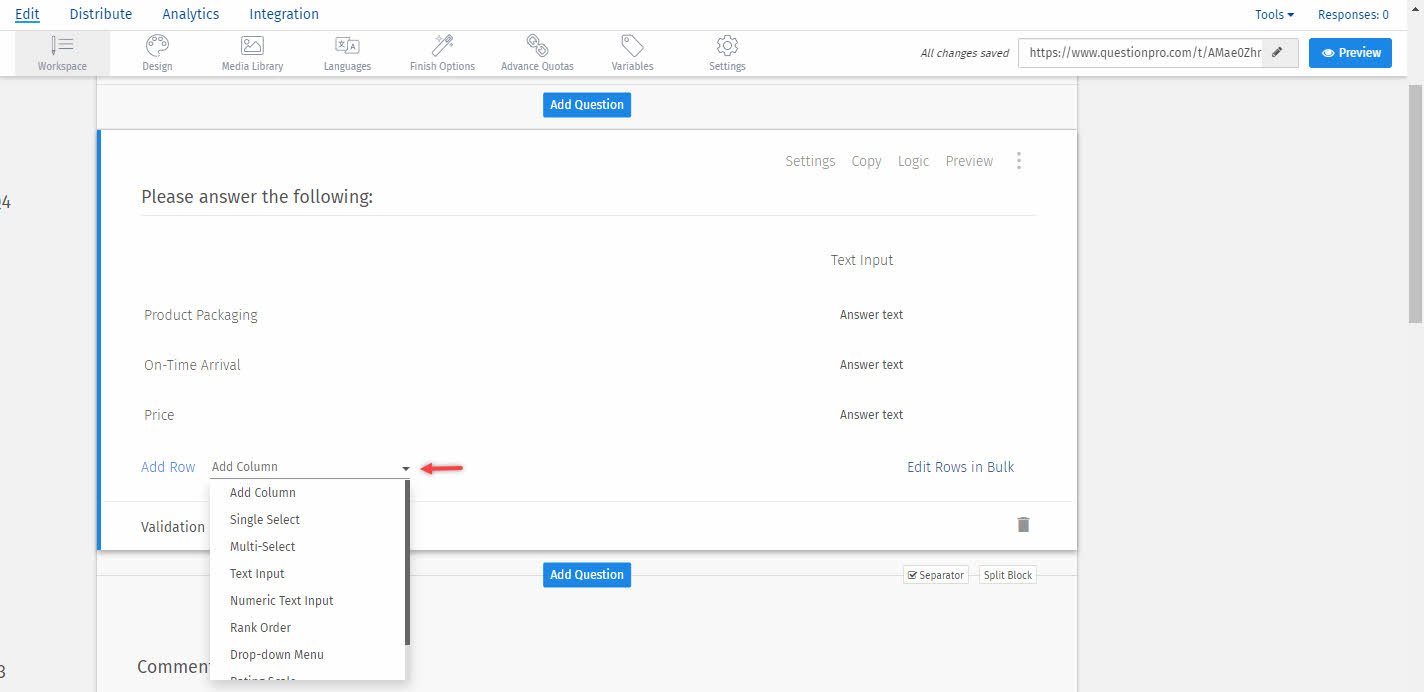This screenshot has width=1424, height=692.
Task: Click pencil icon to edit survey URL
Action: [1277, 53]
